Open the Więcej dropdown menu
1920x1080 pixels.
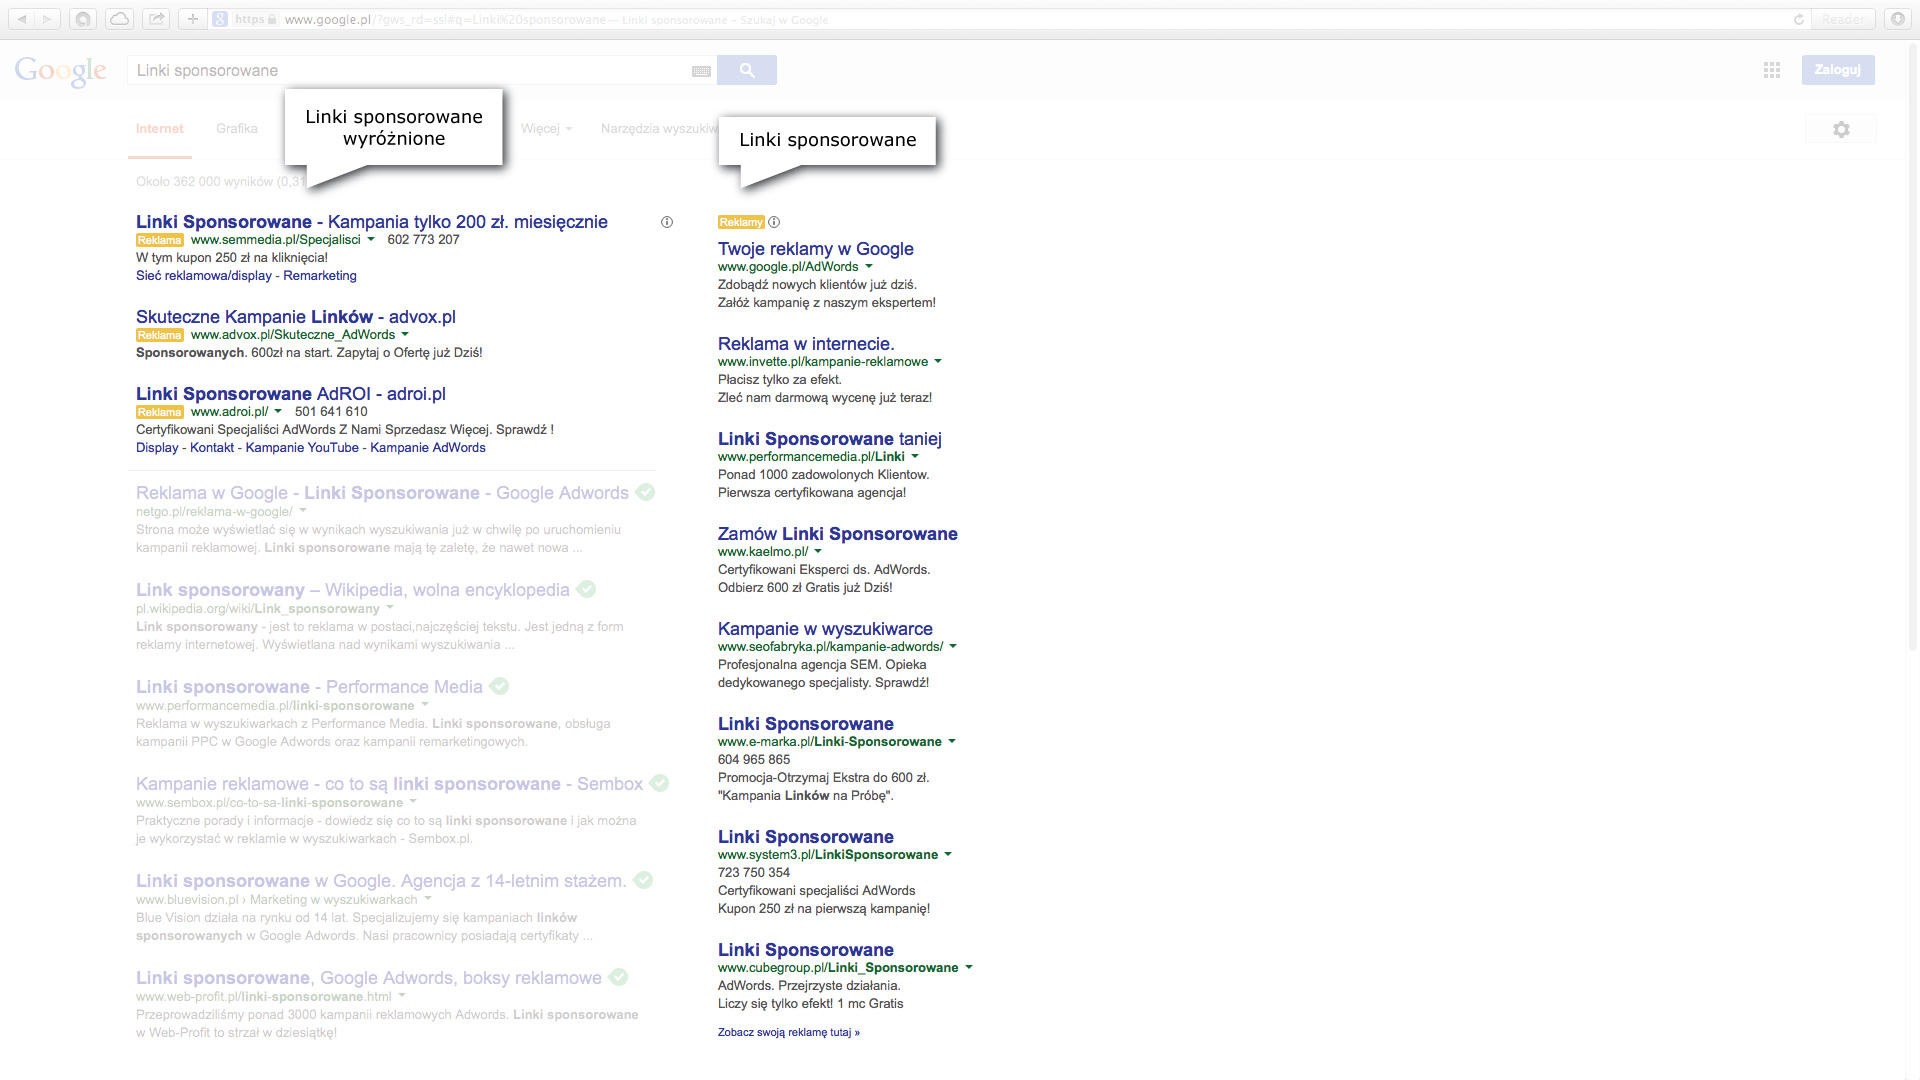(546, 129)
